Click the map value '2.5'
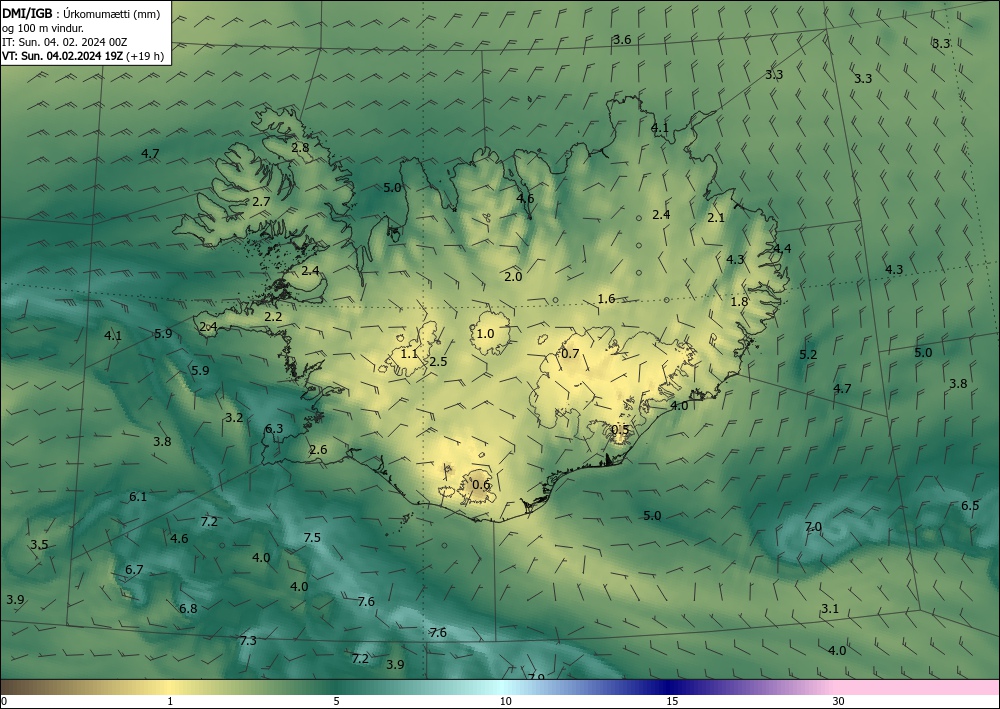This screenshot has height=709, width=1000. point(438,362)
